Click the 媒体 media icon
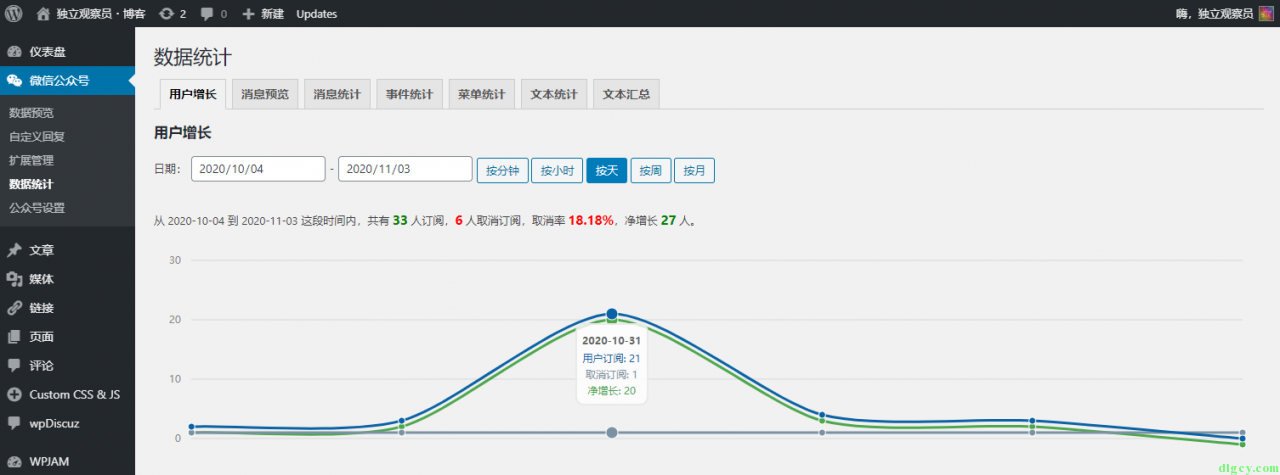1280x475 pixels. point(14,279)
